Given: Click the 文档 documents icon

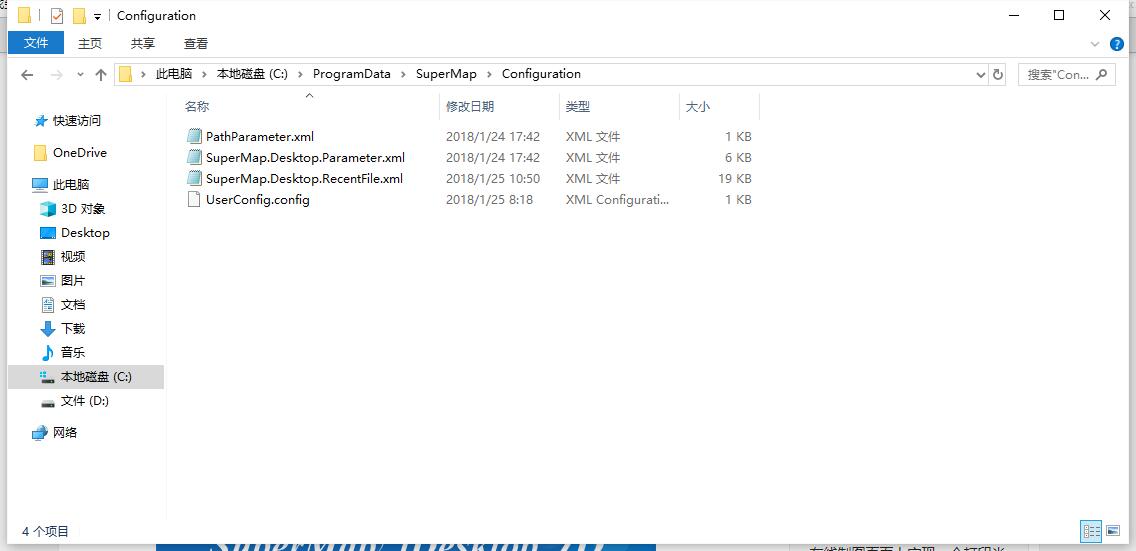Looking at the screenshot, I should click(48, 304).
